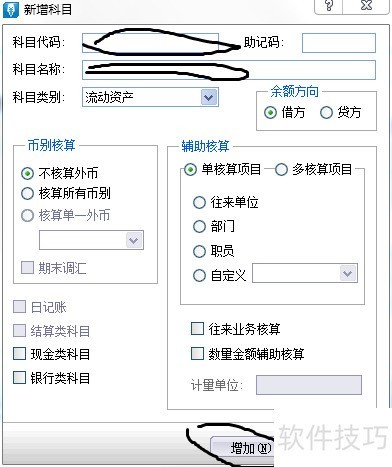Click the help question mark button
Screen dimensions: 392x467
coord(329,6)
